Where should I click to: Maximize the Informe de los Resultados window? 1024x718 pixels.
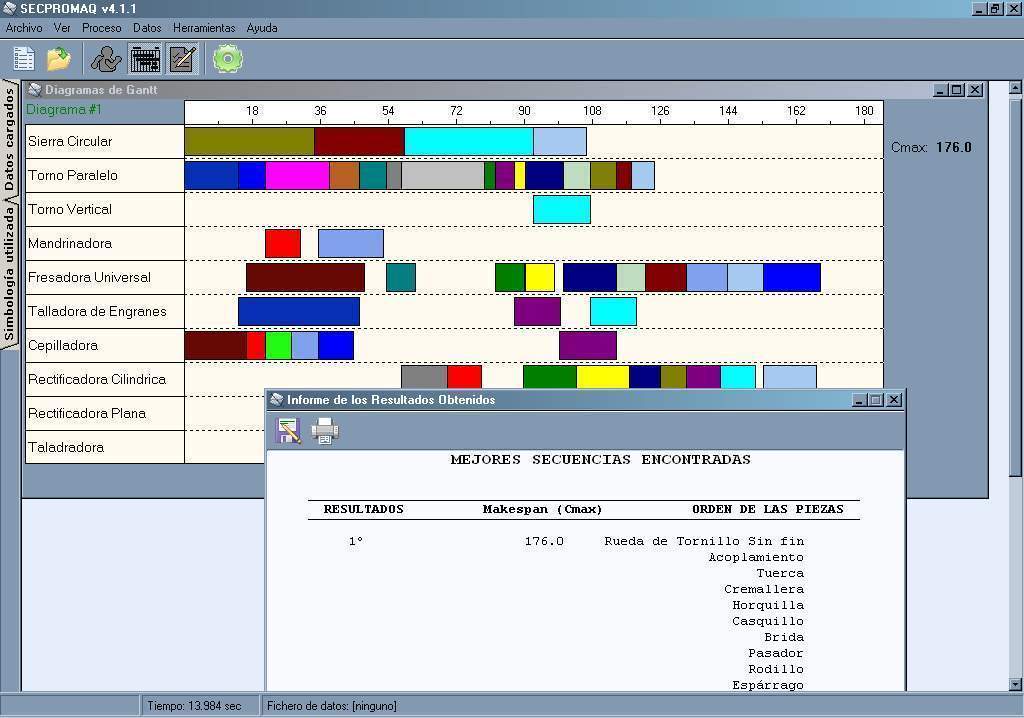tap(876, 400)
